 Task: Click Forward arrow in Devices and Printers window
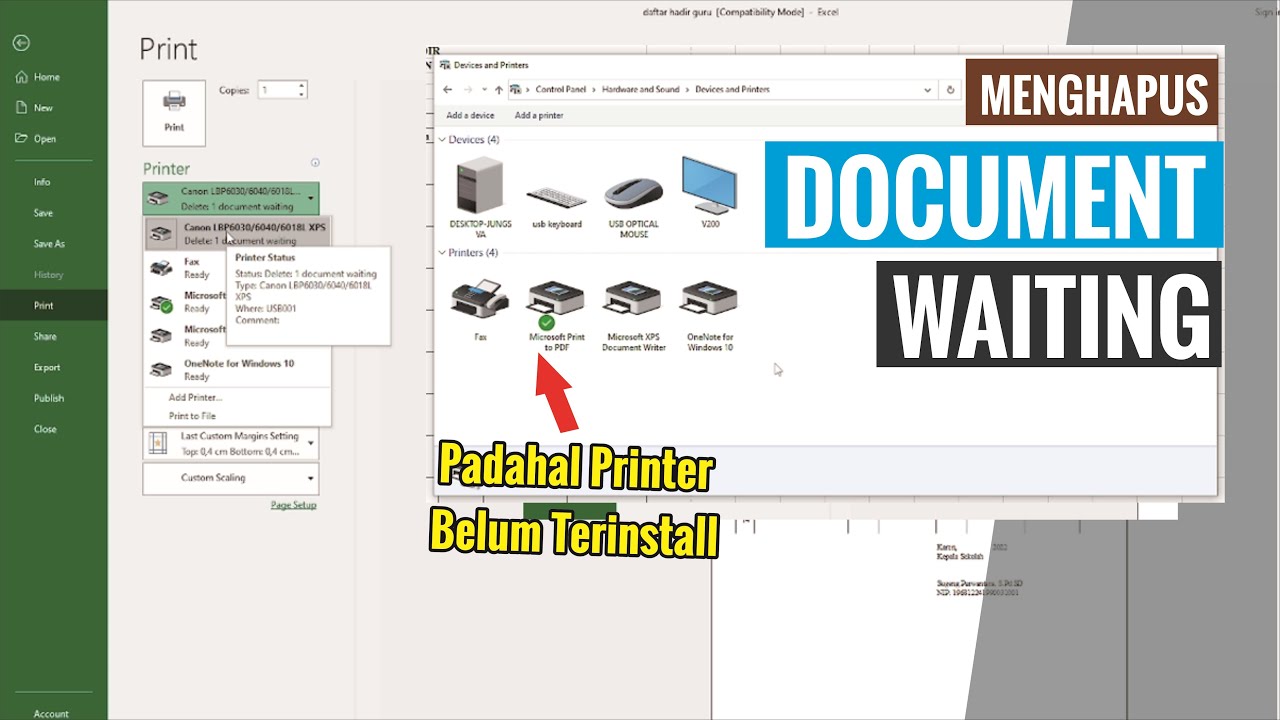[469, 89]
